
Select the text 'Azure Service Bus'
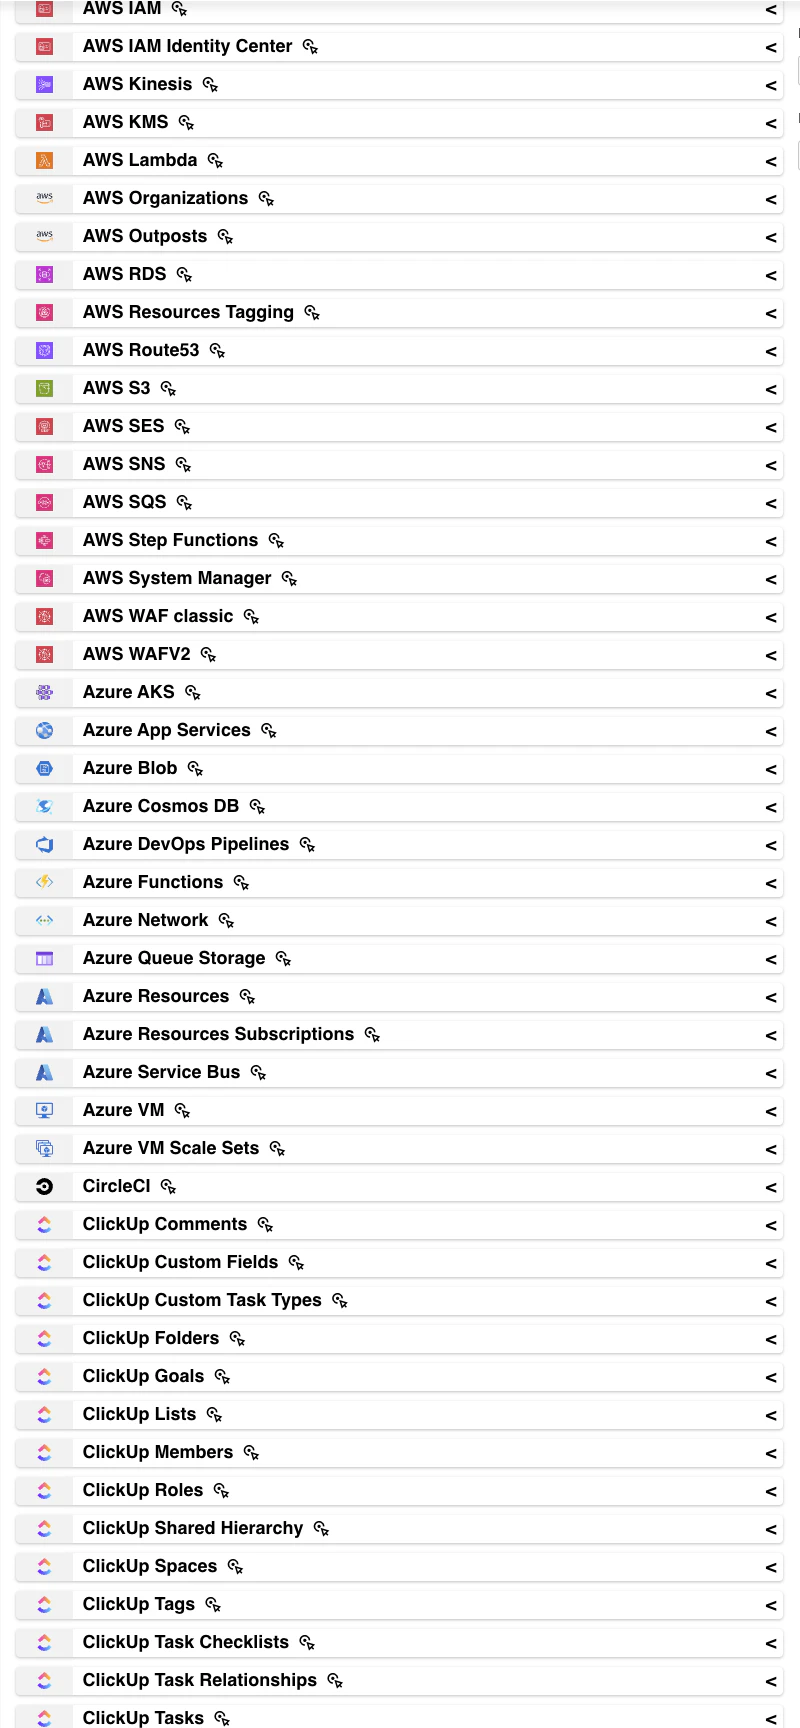[161, 1072]
